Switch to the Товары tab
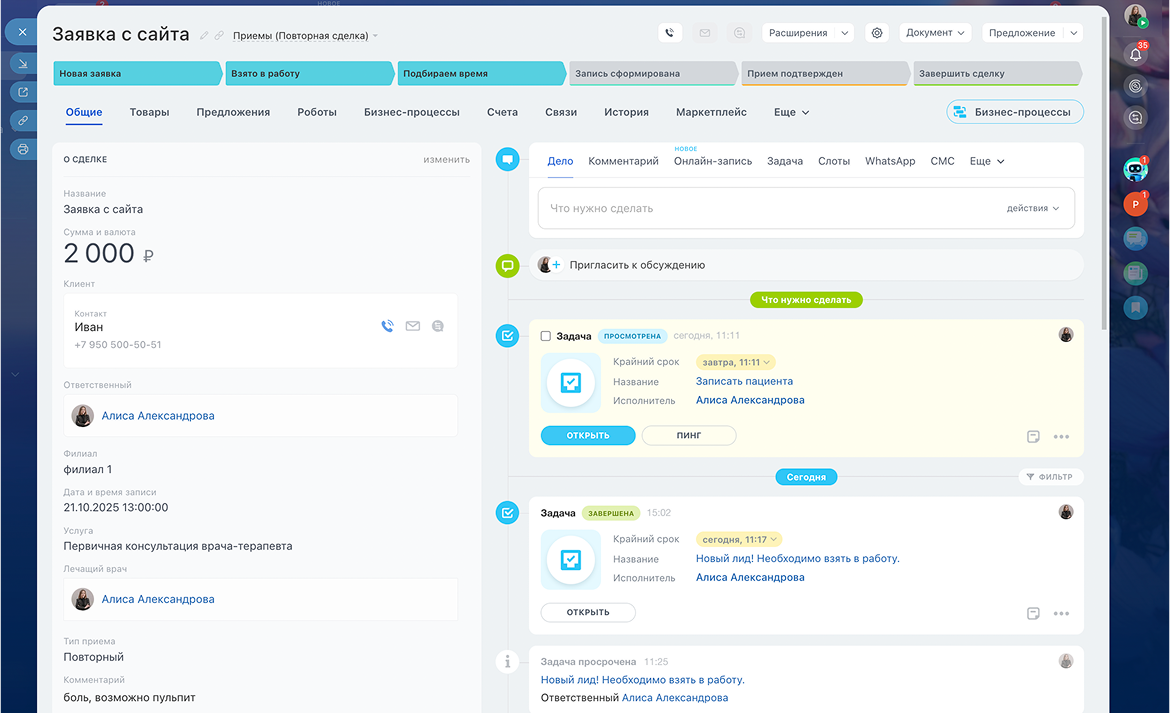The image size is (1170, 713). 149,112
